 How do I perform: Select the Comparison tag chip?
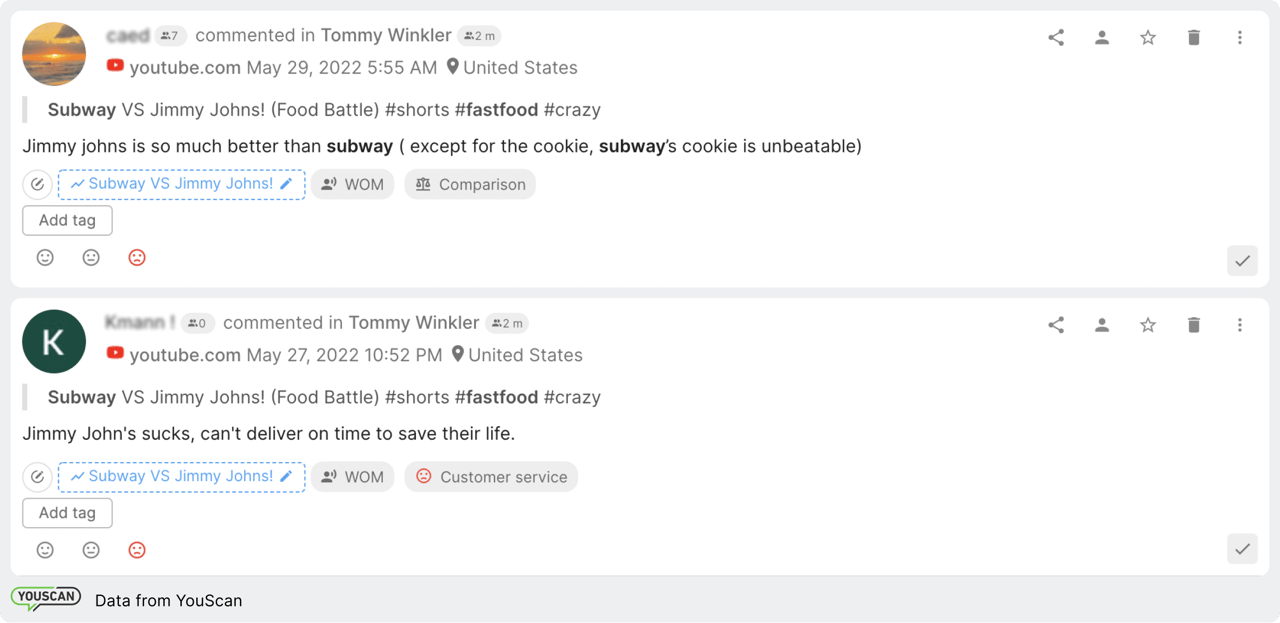pyautogui.click(x=470, y=185)
